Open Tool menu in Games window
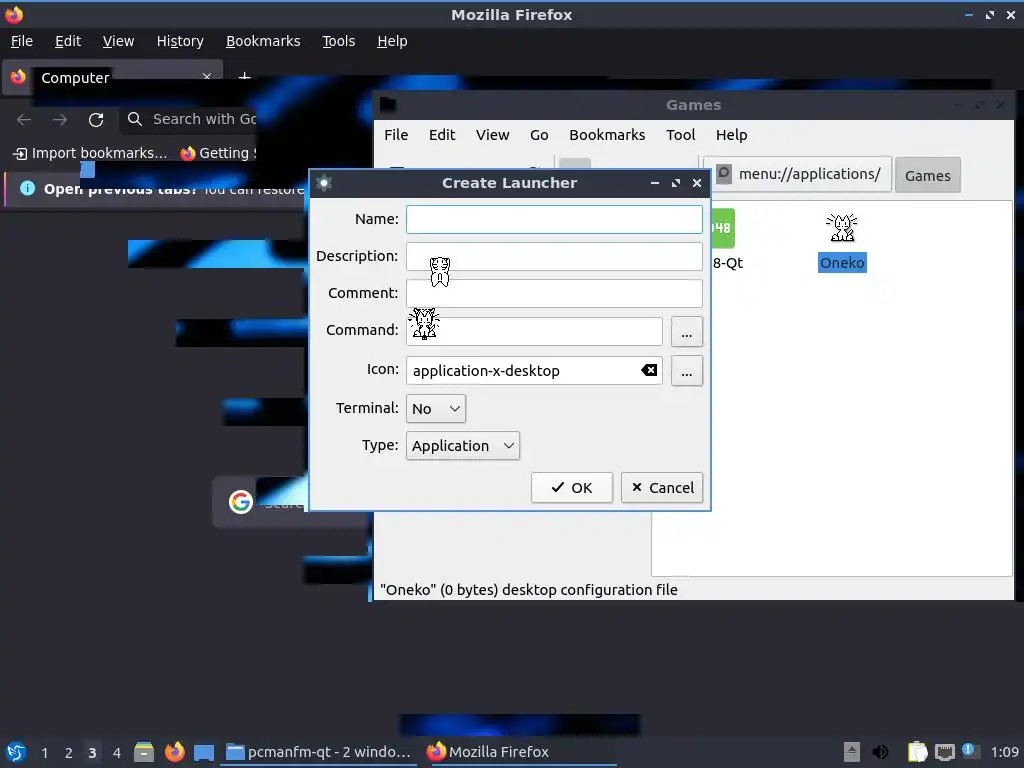The height and width of the screenshot is (768, 1024). pos(680,135)
